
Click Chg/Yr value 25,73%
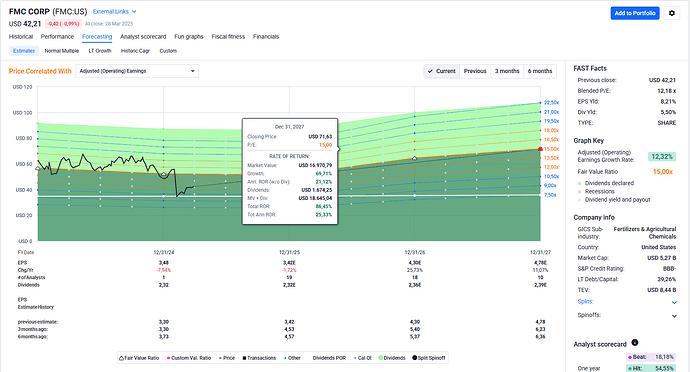coord(415,270)
